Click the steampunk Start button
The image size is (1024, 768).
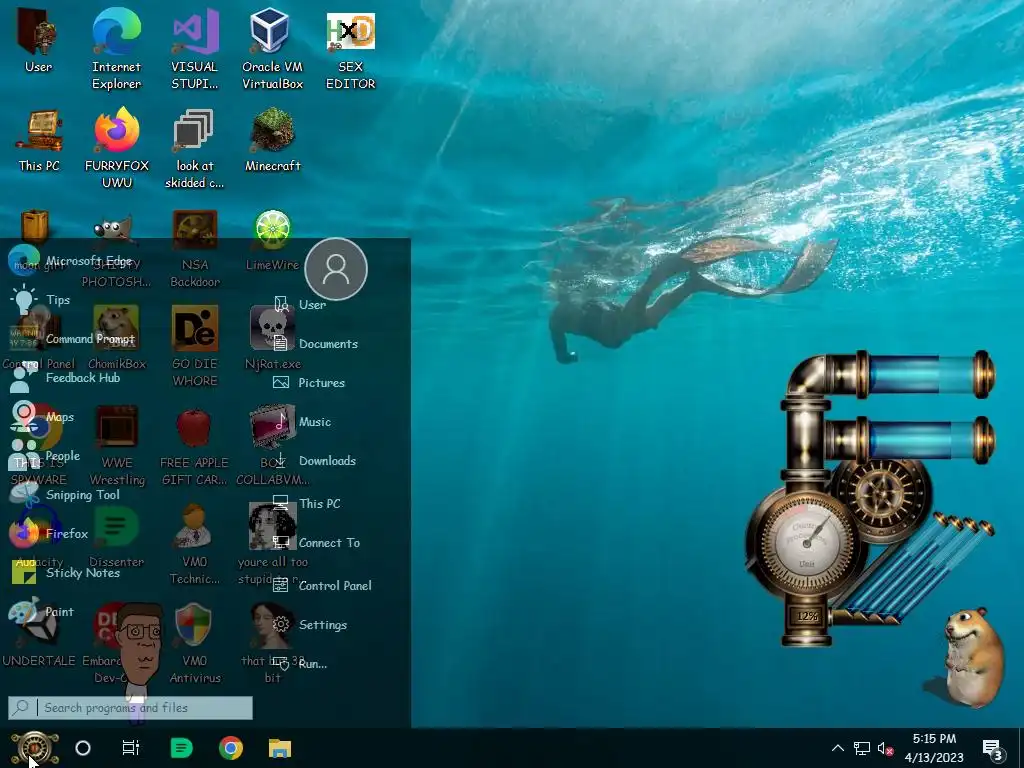coord(34,748)
